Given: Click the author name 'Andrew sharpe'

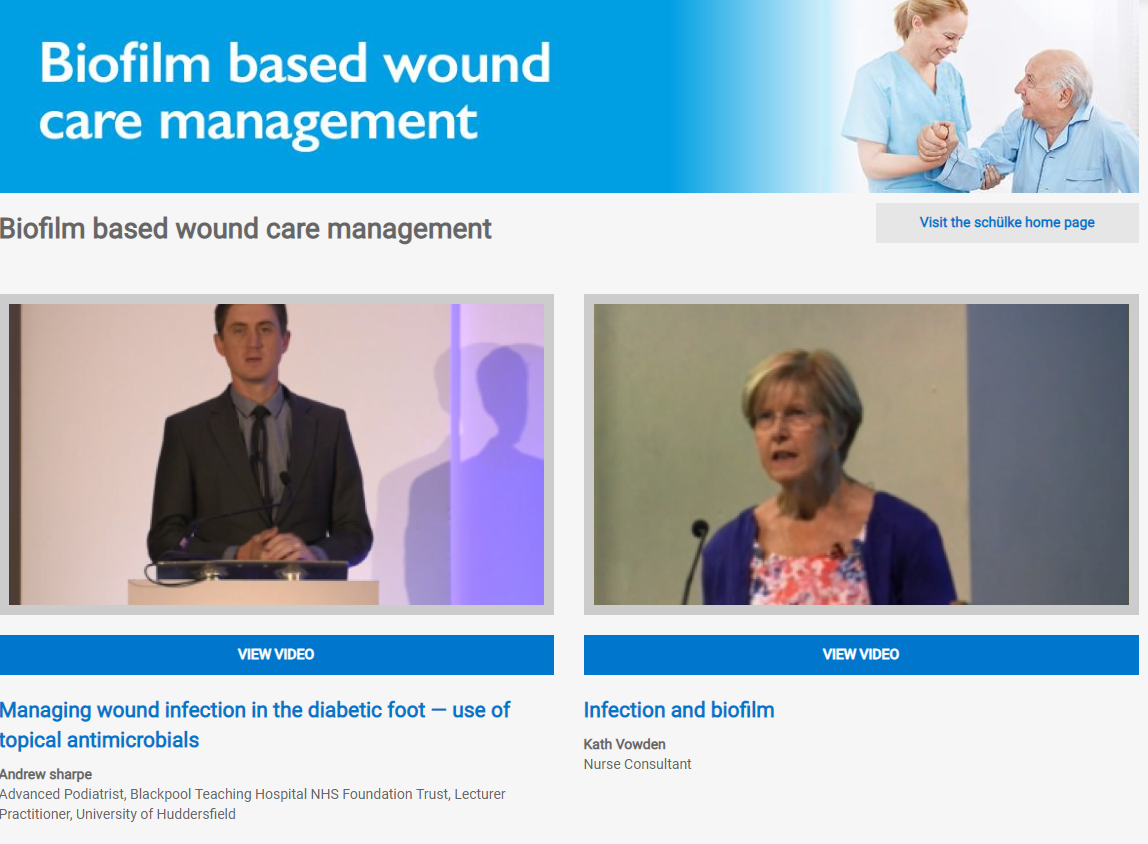Looking at the screenshot, I should click(x=44, y=774).
